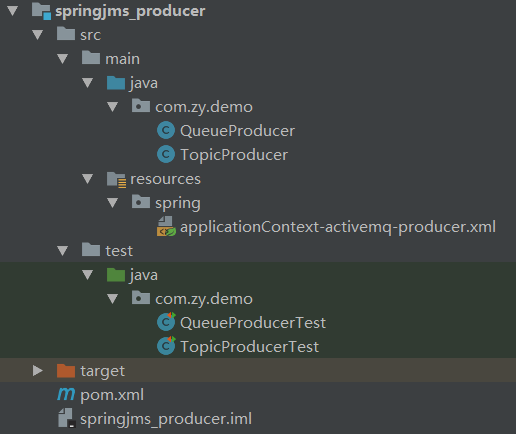
Task: Click the TopicProducerTest class icon
Action: click(166, 345)
